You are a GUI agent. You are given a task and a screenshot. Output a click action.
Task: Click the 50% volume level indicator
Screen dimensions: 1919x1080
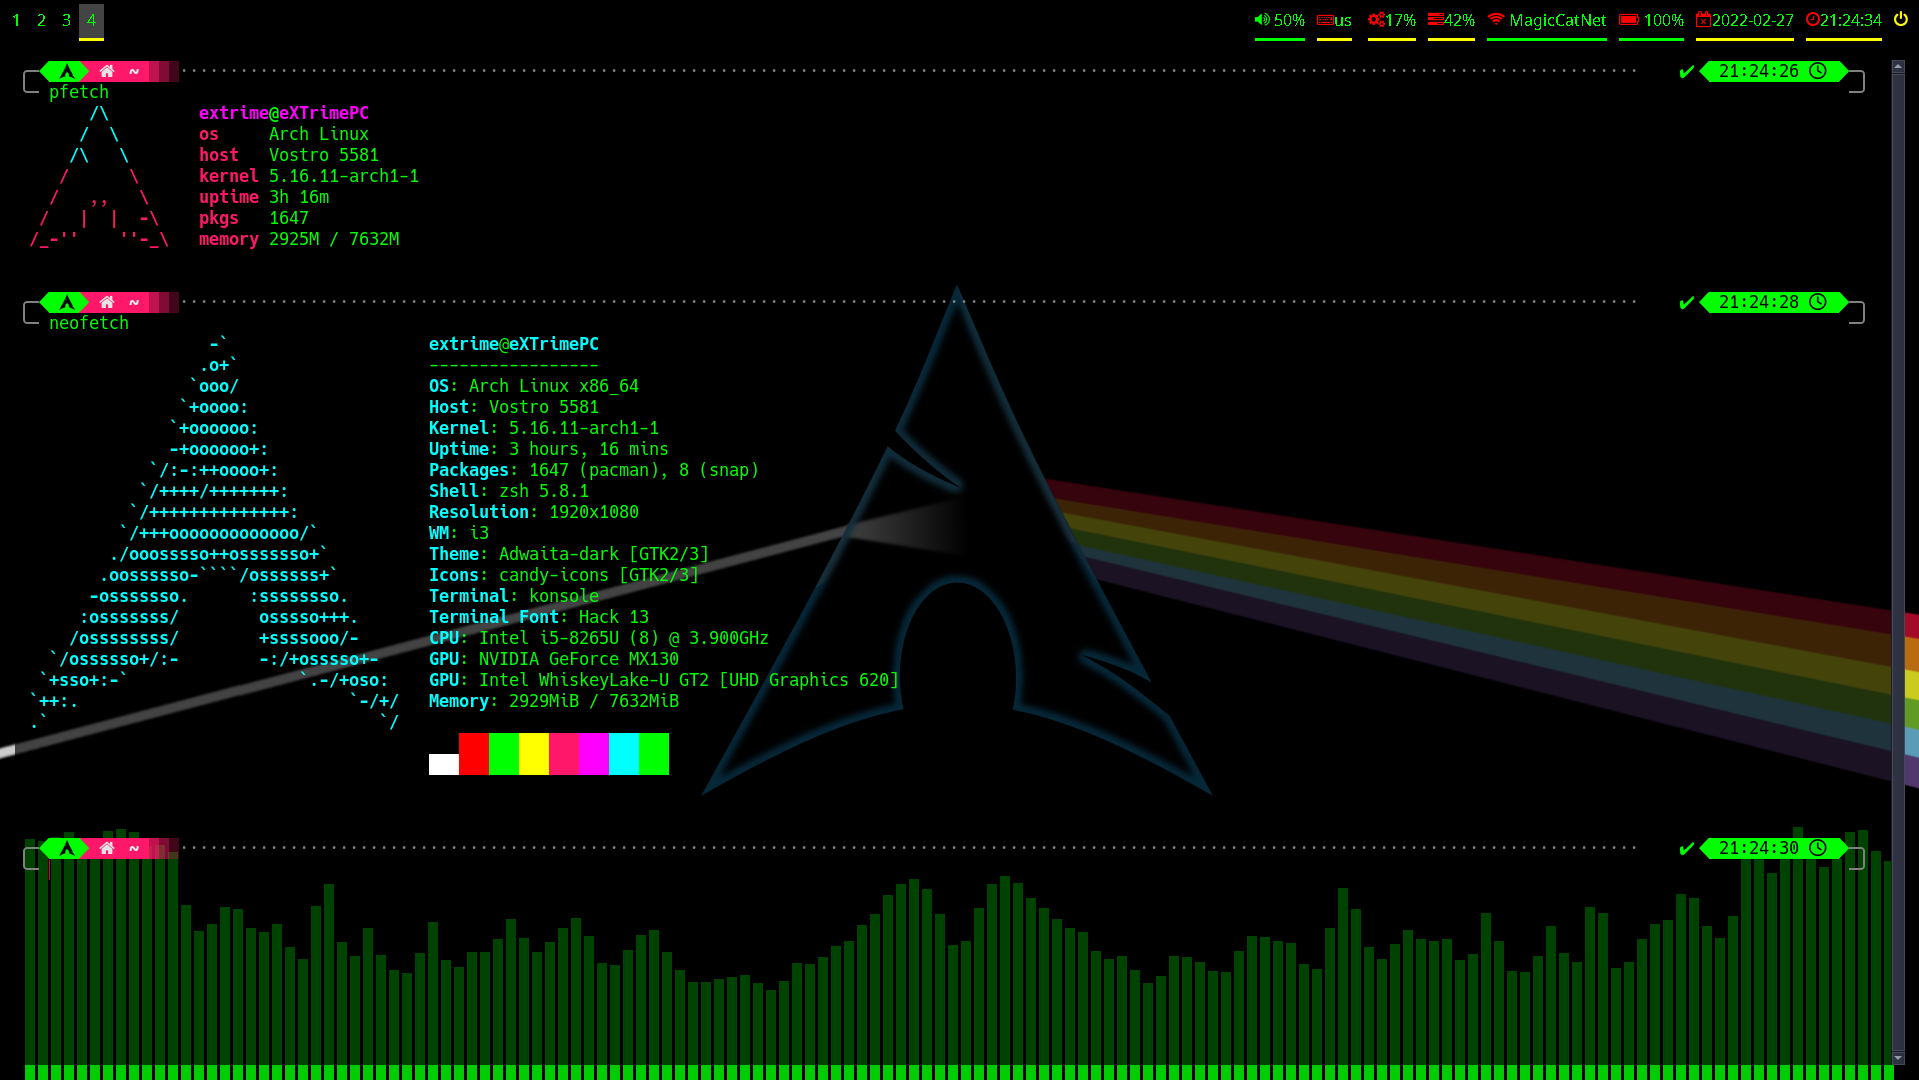pos(1289,20)
